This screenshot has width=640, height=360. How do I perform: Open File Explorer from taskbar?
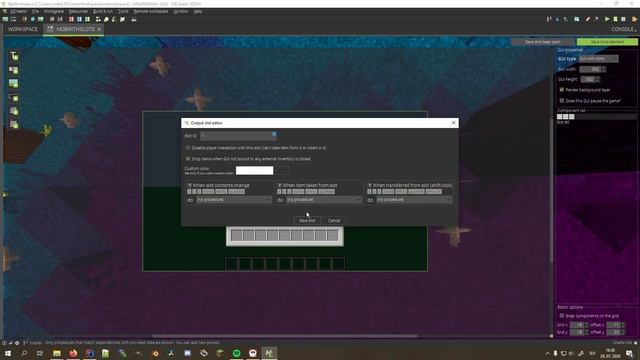57,353
